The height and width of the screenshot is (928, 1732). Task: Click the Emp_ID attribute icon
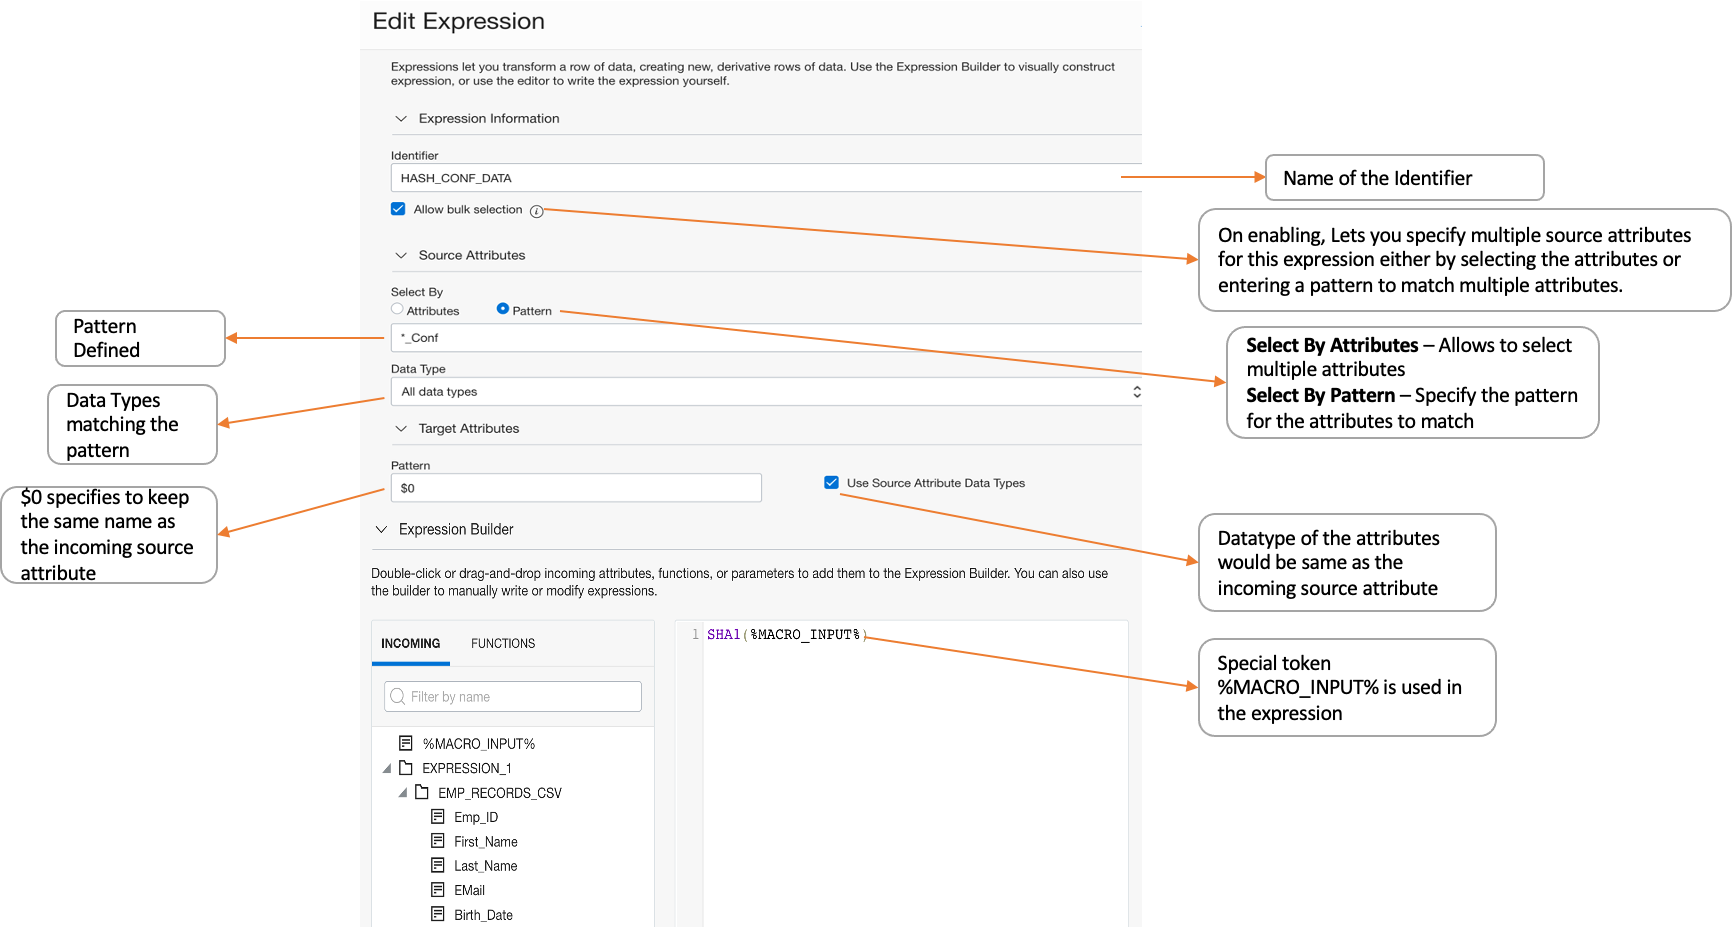[438, 816]
